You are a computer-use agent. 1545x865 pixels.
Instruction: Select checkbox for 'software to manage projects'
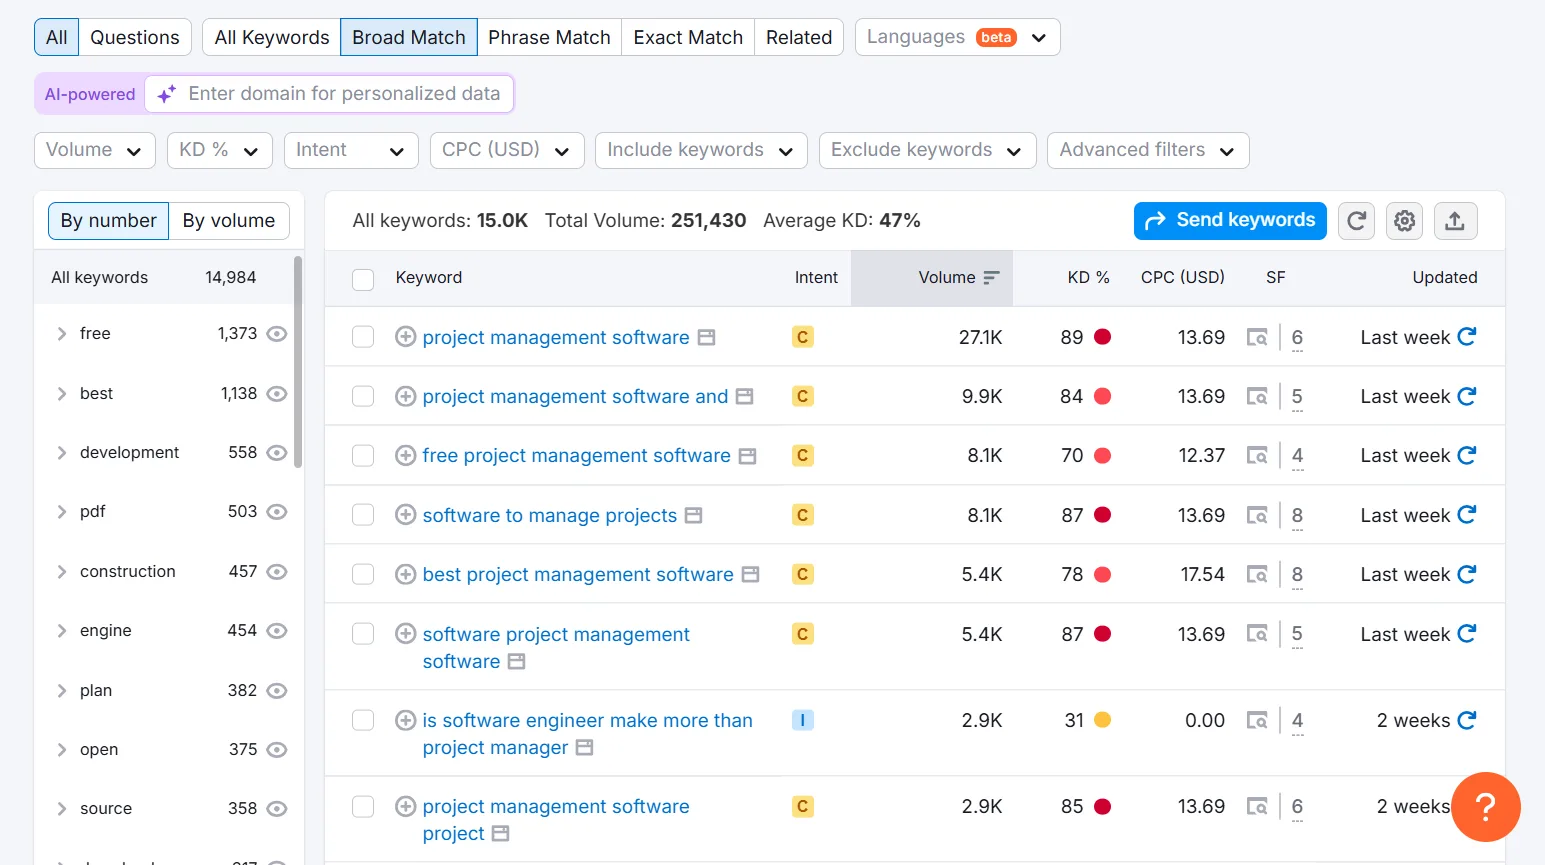363,515
